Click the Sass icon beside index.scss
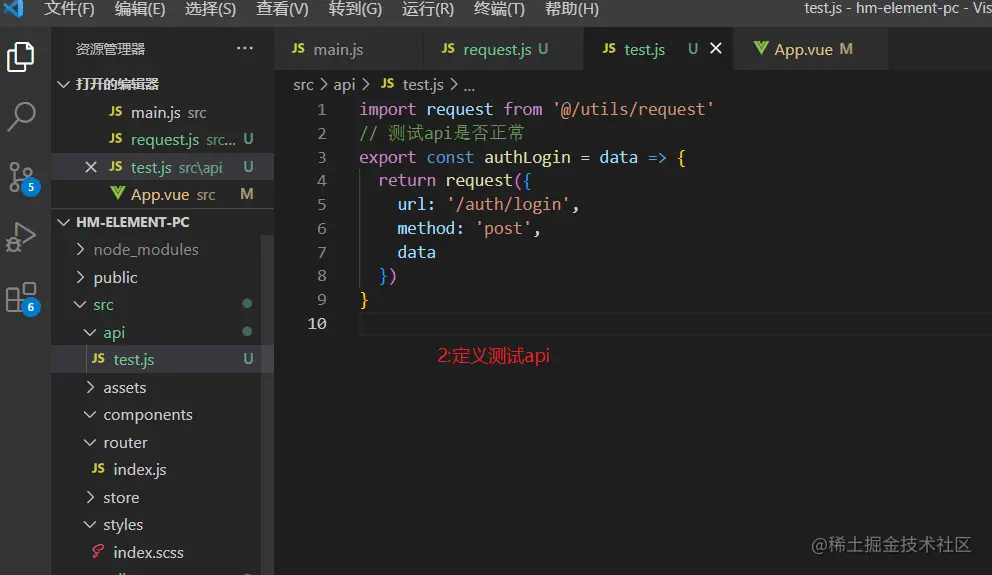 (x=98, y=552)
